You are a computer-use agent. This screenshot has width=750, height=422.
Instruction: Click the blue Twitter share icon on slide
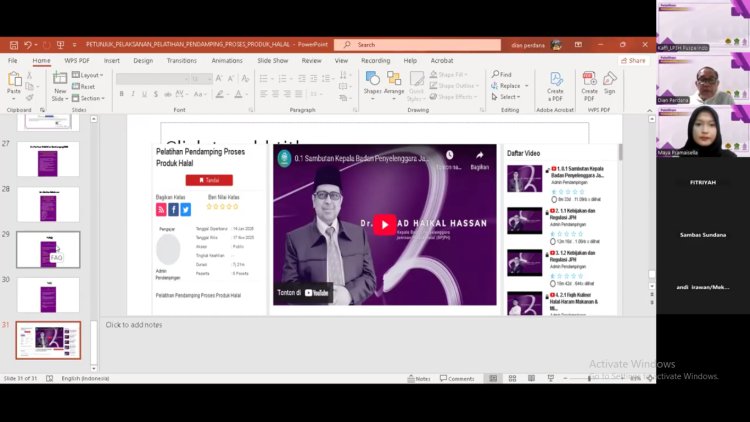click(186, 210)
